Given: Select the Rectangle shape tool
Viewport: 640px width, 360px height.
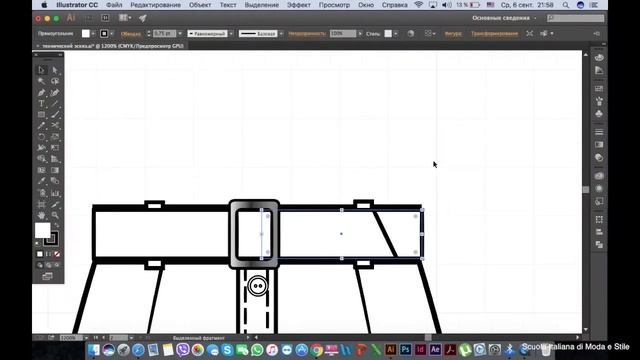Looking at the screenshot, I should pyautogui.click(x=42, y=115).
